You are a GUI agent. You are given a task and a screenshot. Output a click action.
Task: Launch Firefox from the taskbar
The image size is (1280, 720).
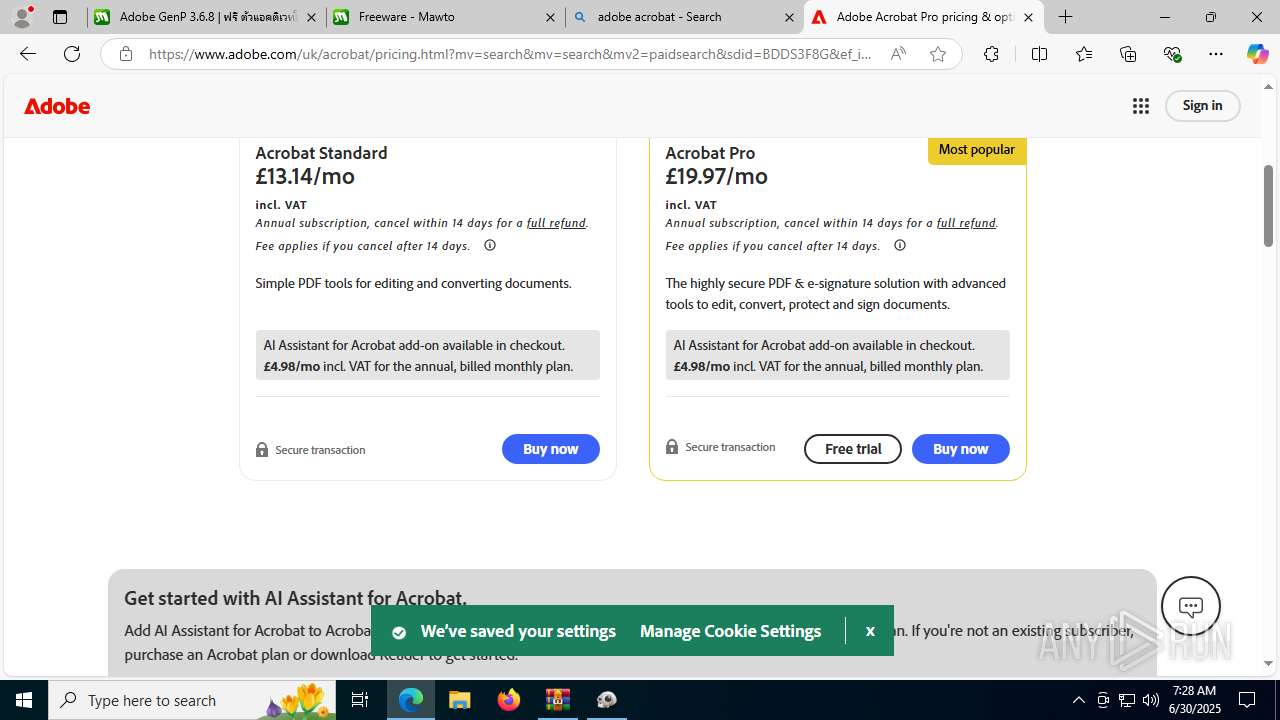point(509,700)
